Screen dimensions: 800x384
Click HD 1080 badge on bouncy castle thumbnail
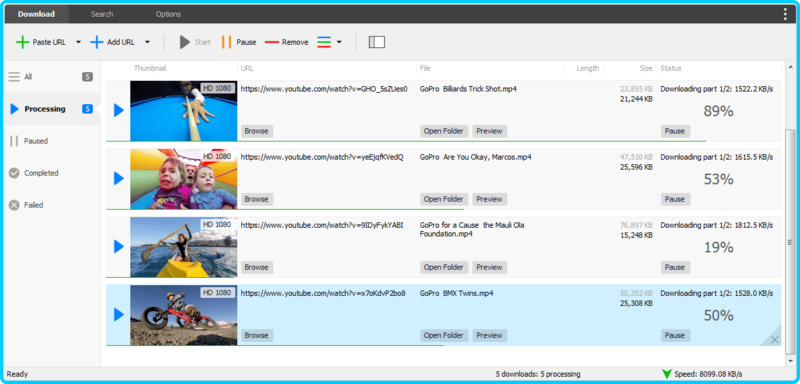click(x=218, y=157)
